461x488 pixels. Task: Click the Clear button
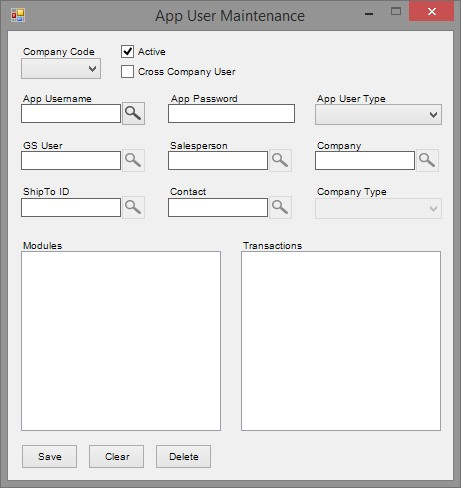coord(117,456)
